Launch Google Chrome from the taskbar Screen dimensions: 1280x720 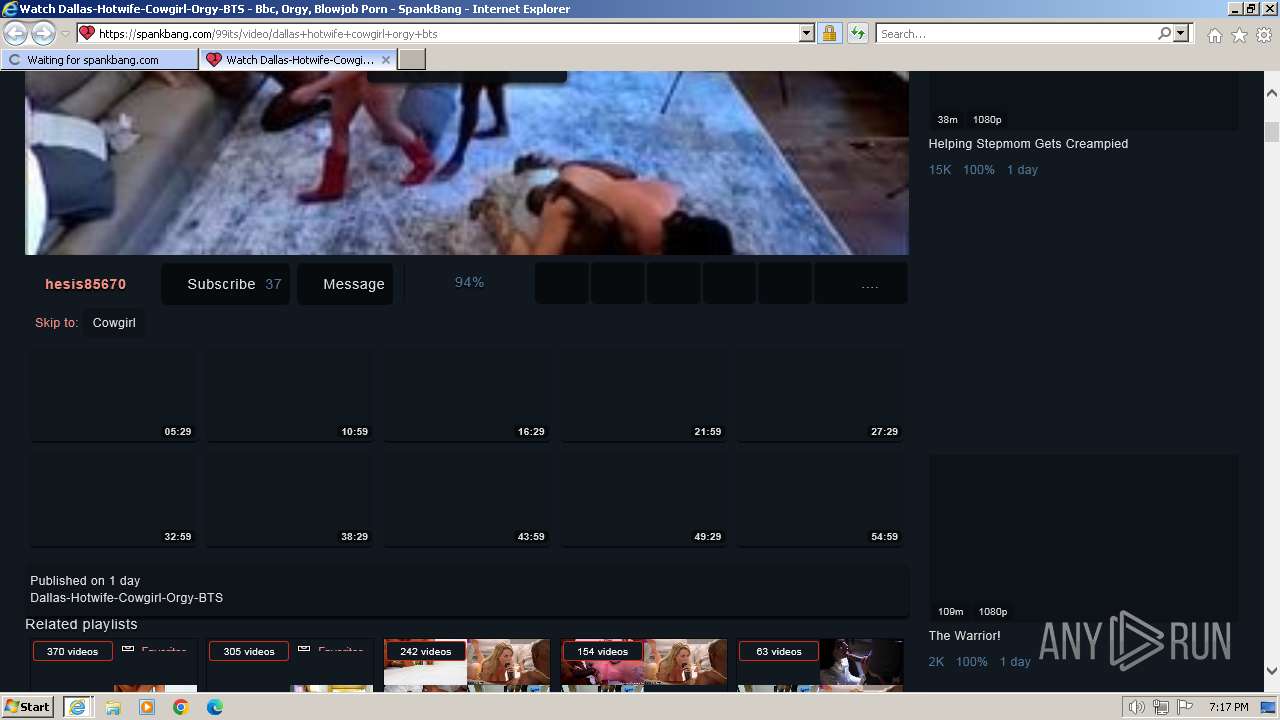point(181,707)
